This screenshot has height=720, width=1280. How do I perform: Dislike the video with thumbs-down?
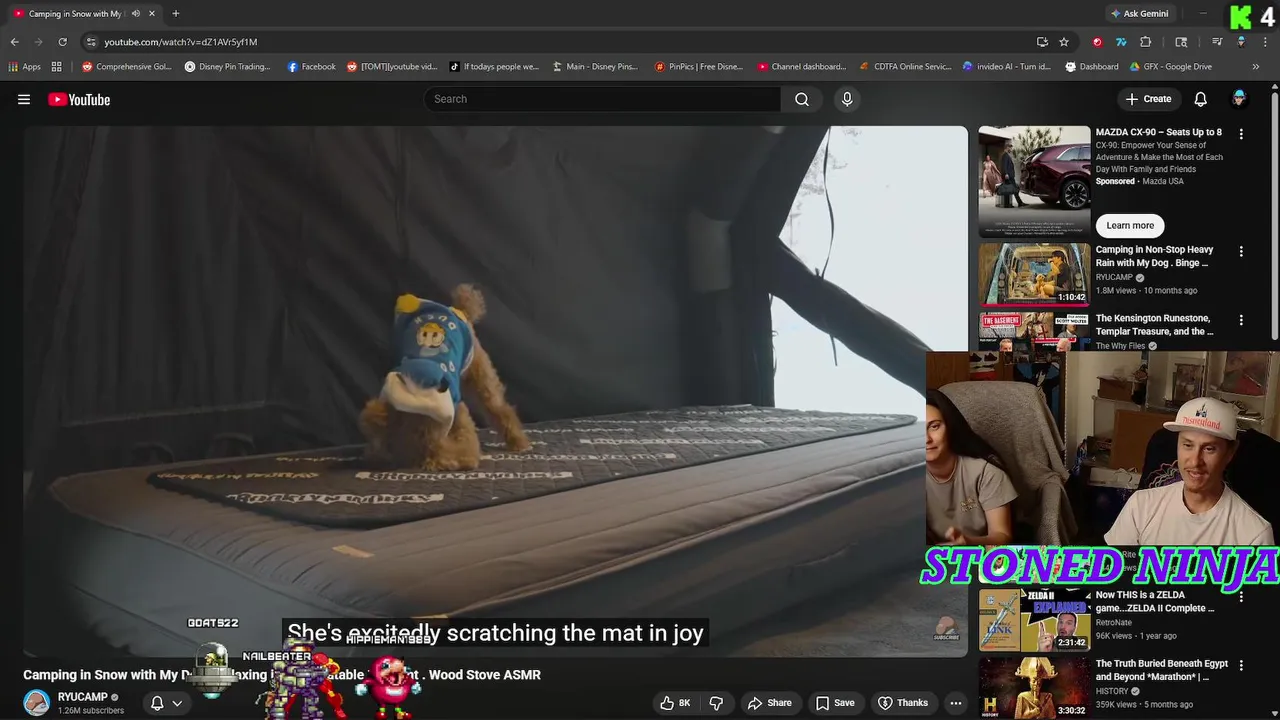(716, 703)
